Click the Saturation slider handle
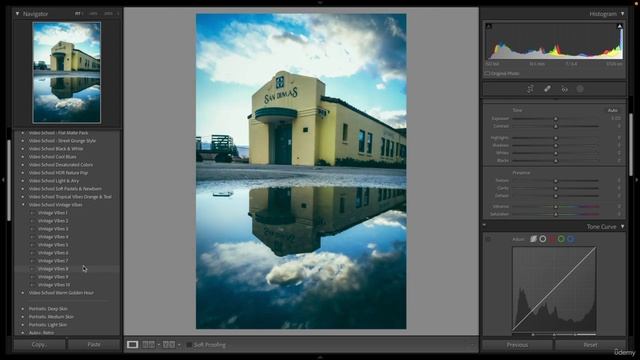Screen dimensions: 640x360 (x=556, y=214)
